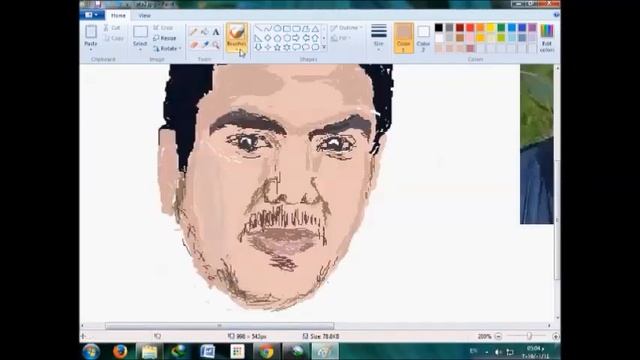Click the reference photo at canvas right
This screenshot has height=360, width=640.
click(536, 144)
